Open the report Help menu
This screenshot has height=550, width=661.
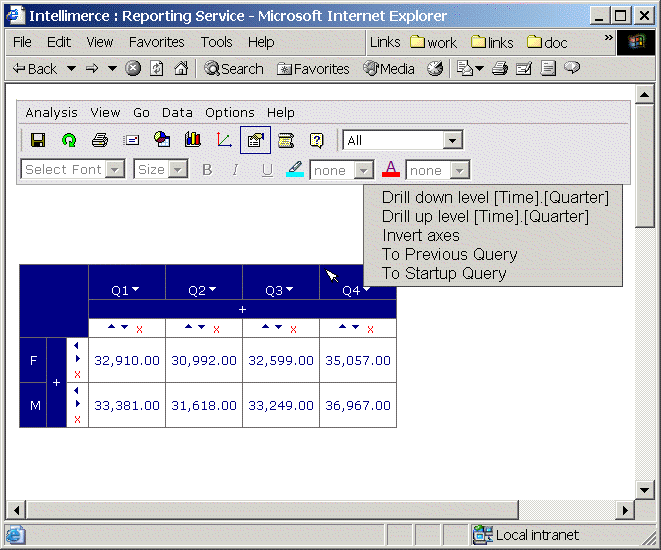coord(281,113)
